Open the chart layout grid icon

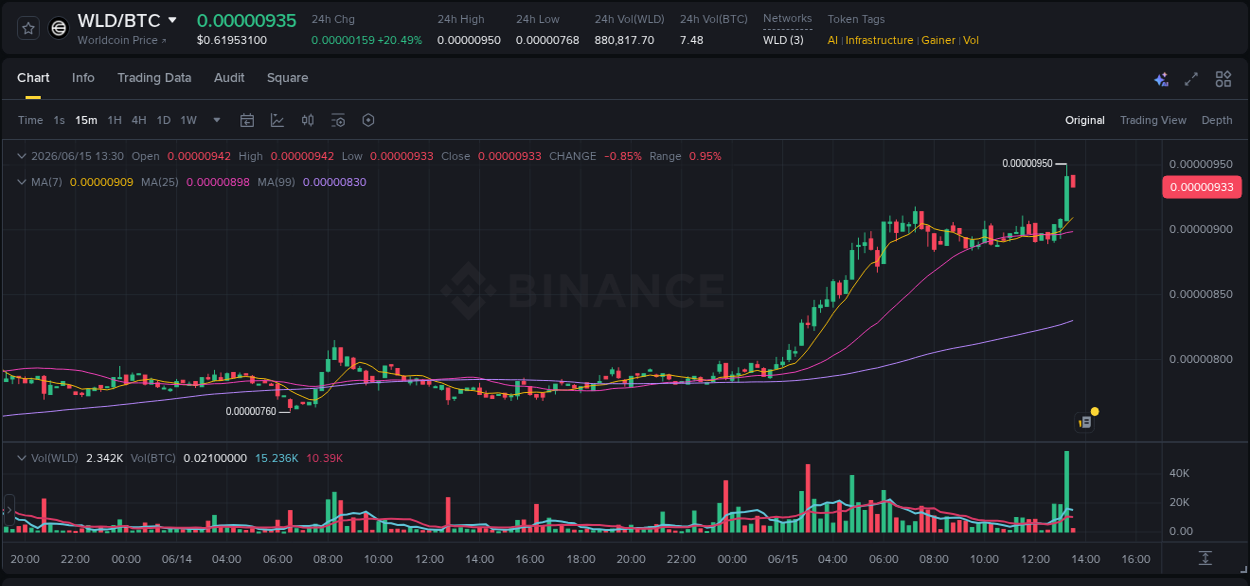click(x=1223, y=79)
